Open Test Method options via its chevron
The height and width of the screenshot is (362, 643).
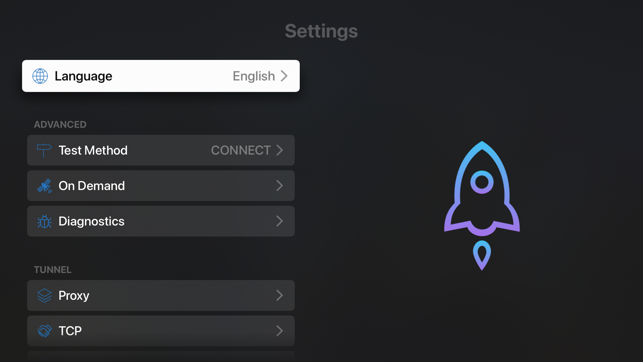(279, 150)
